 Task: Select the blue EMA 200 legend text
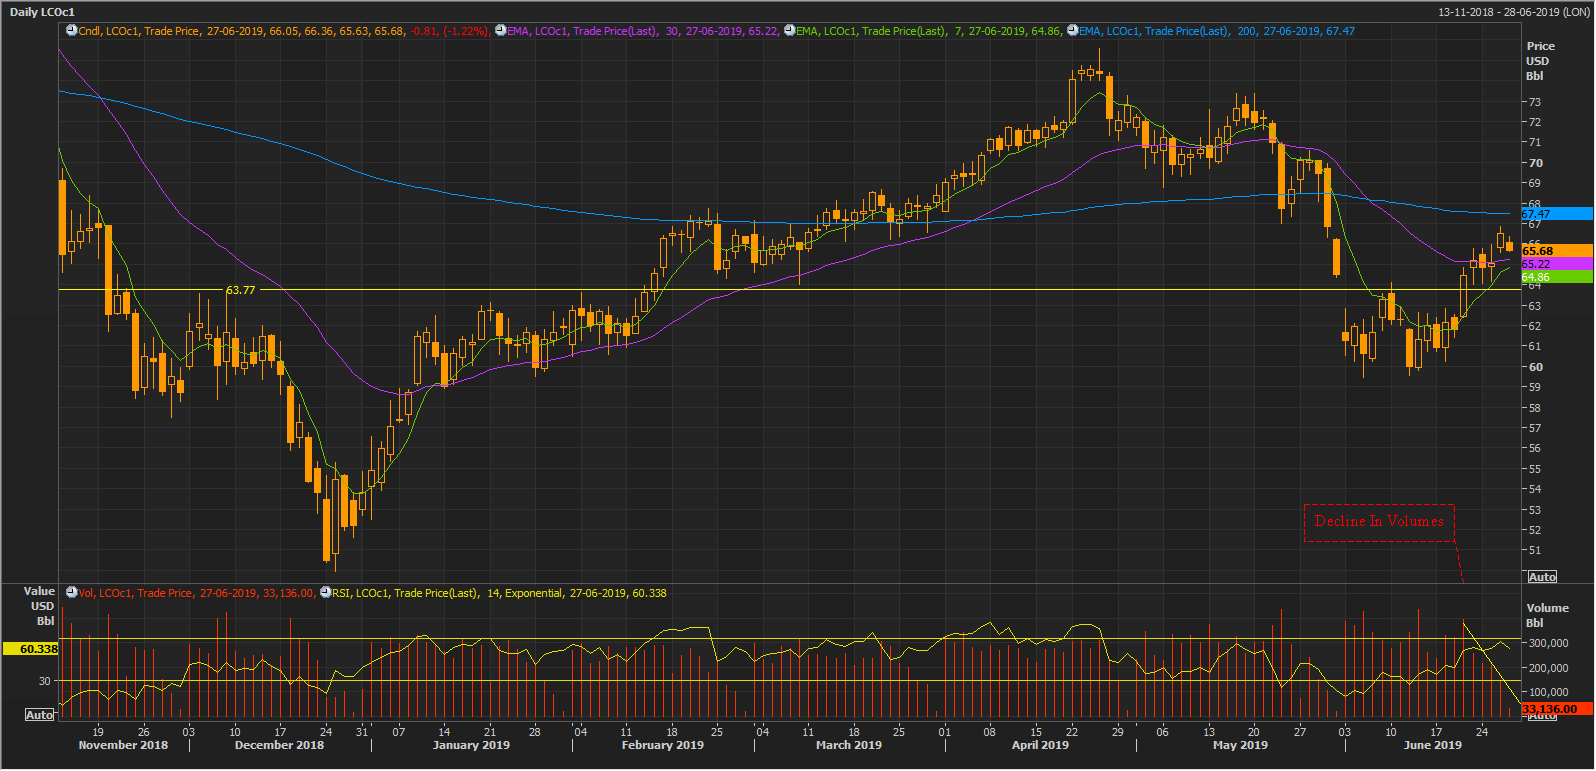(1218, 31)
